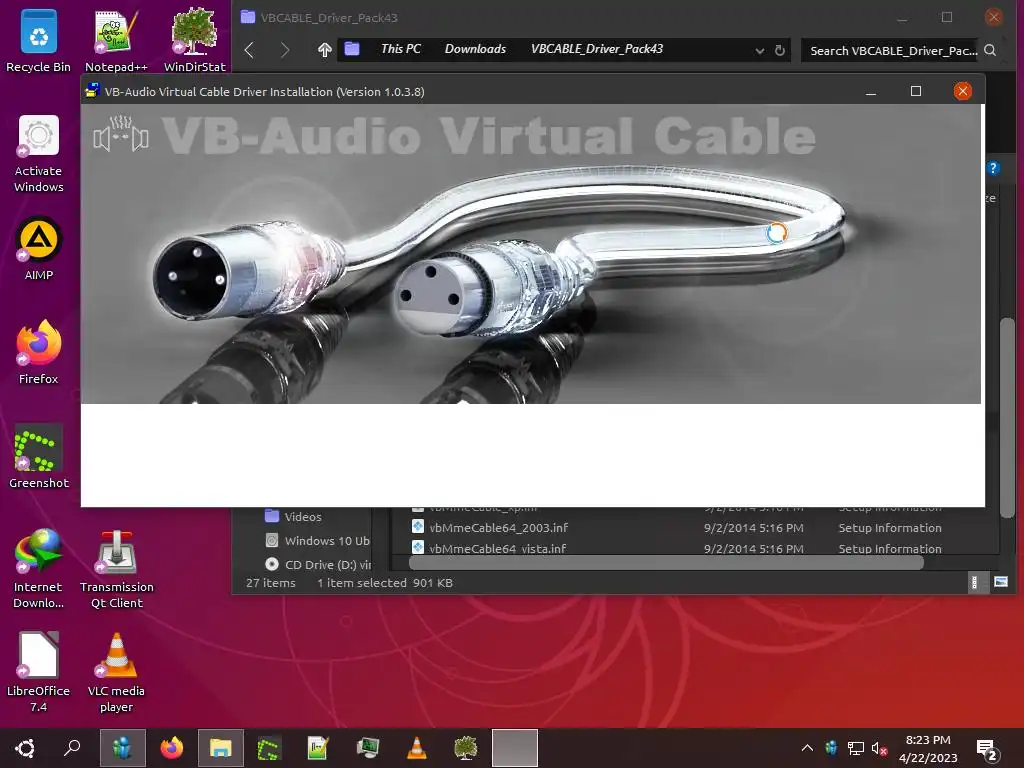Open Notepad++ from the taskbar
The image size is (1024, 768).
tap(318, 748)
